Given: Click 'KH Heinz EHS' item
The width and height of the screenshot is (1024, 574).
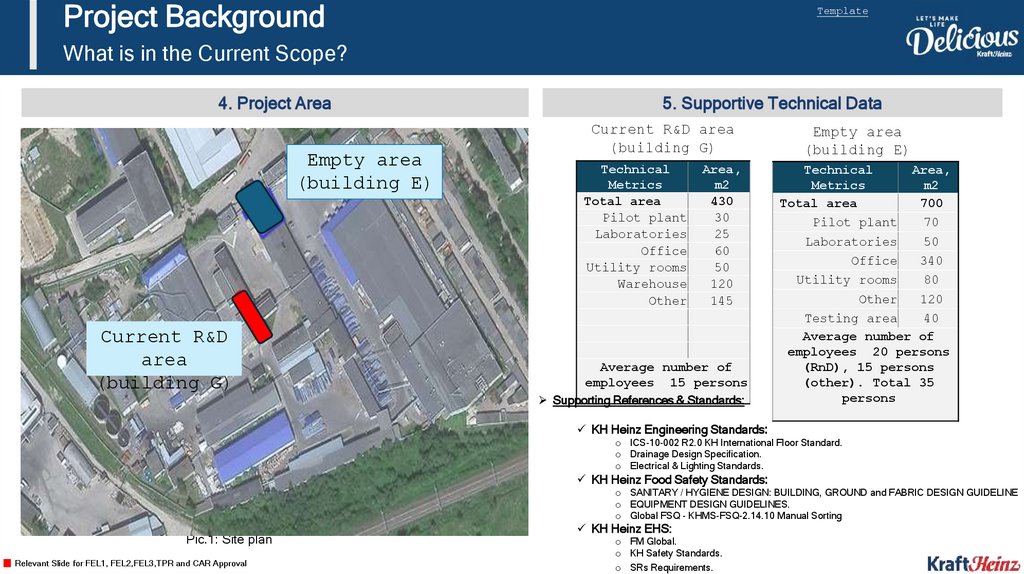Looking at the screenshot, I should click(x=631, y=529).
